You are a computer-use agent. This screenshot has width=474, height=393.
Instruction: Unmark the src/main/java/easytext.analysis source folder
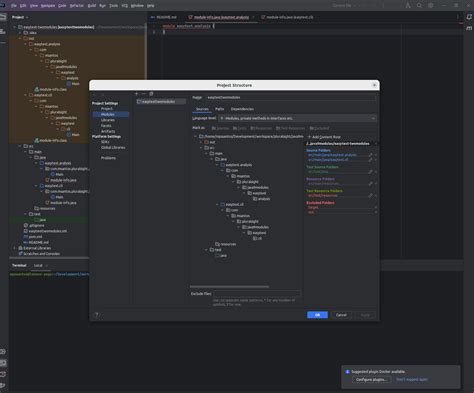pos(376,155)
